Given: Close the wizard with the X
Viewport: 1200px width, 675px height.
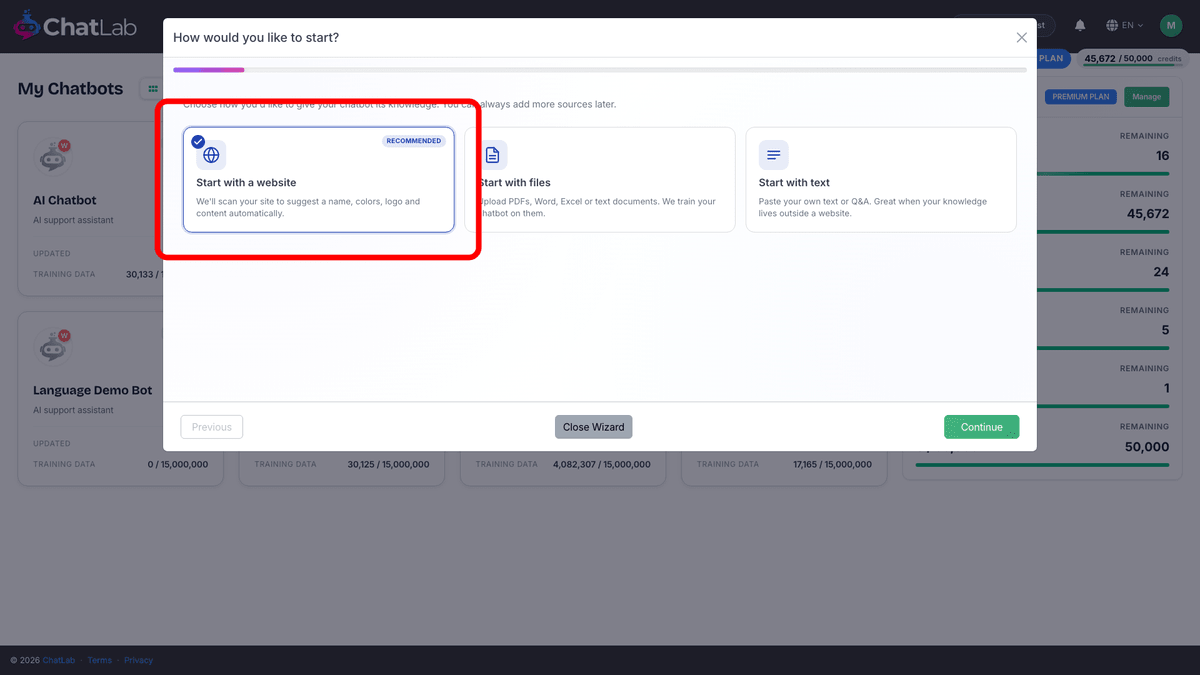Looking at the screenshot, I should click(x=1021, y=37).
